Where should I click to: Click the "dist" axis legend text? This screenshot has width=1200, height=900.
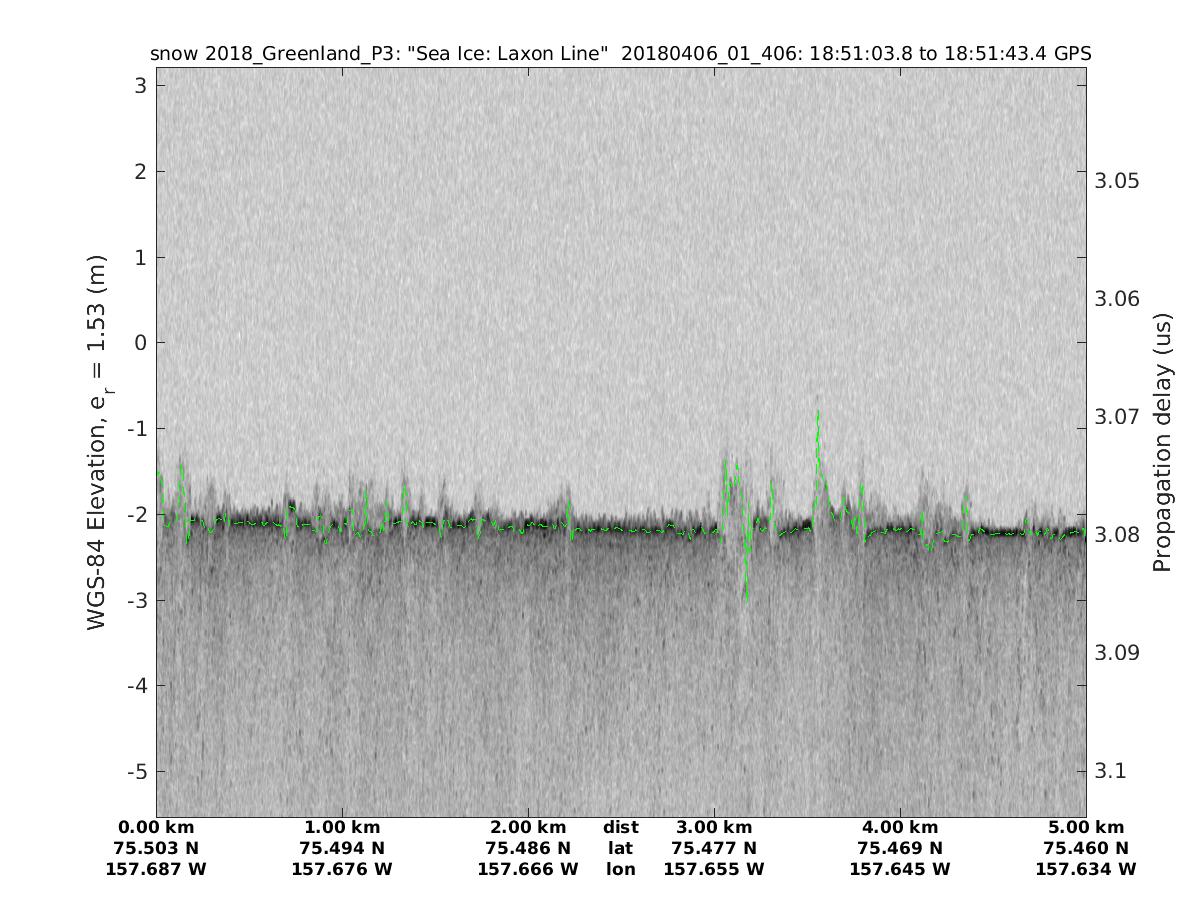pos(620,828)
